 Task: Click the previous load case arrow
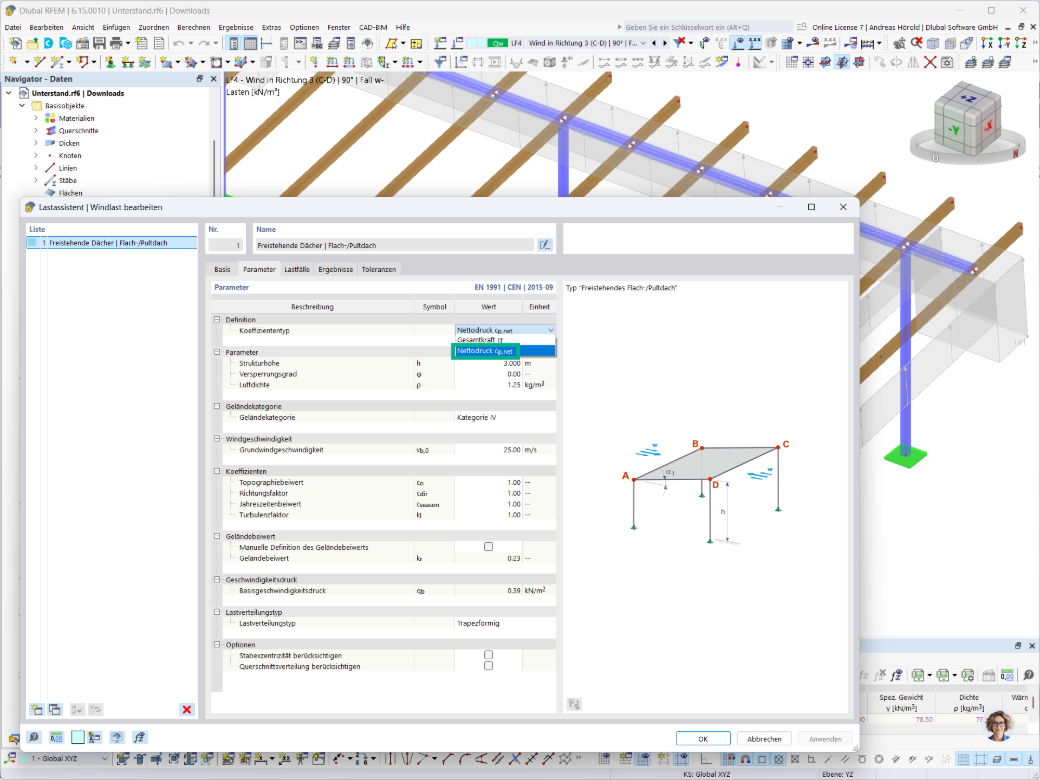654,43
